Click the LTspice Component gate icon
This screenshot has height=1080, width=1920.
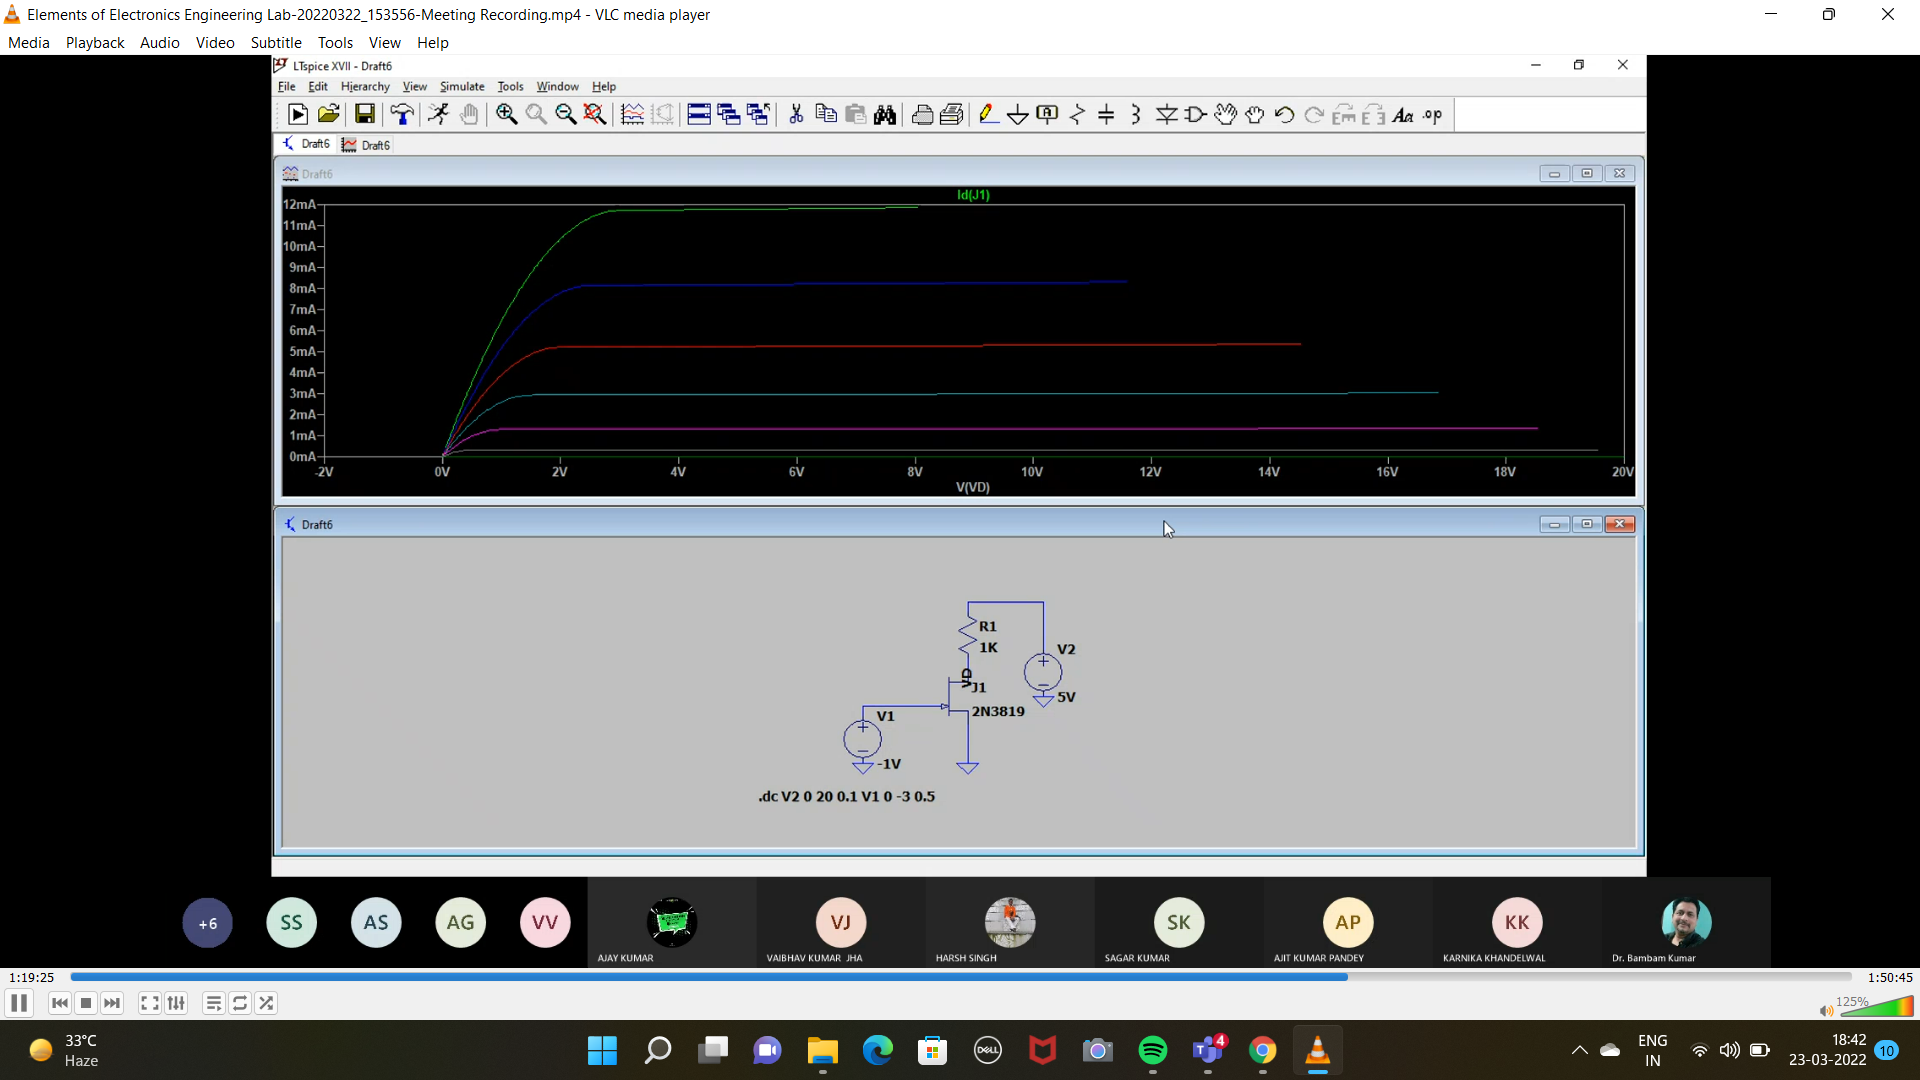(1195, 115)
